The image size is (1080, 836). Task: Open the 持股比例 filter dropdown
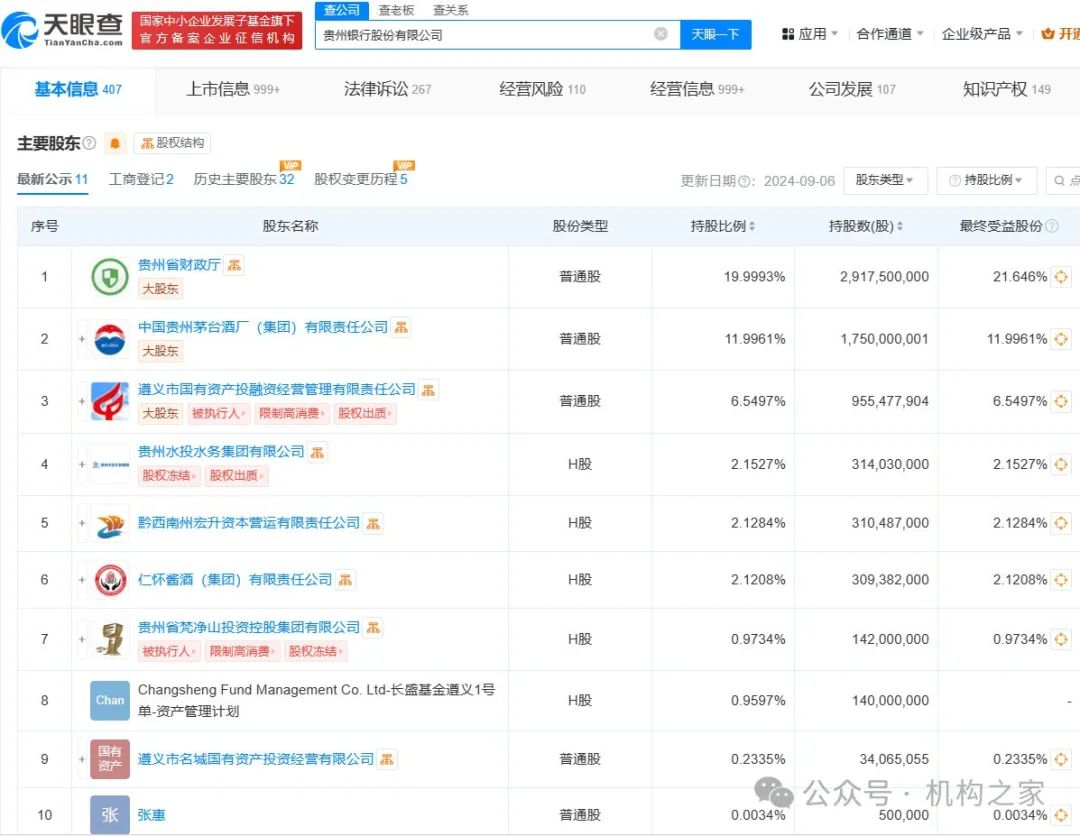tap(986, 180)
